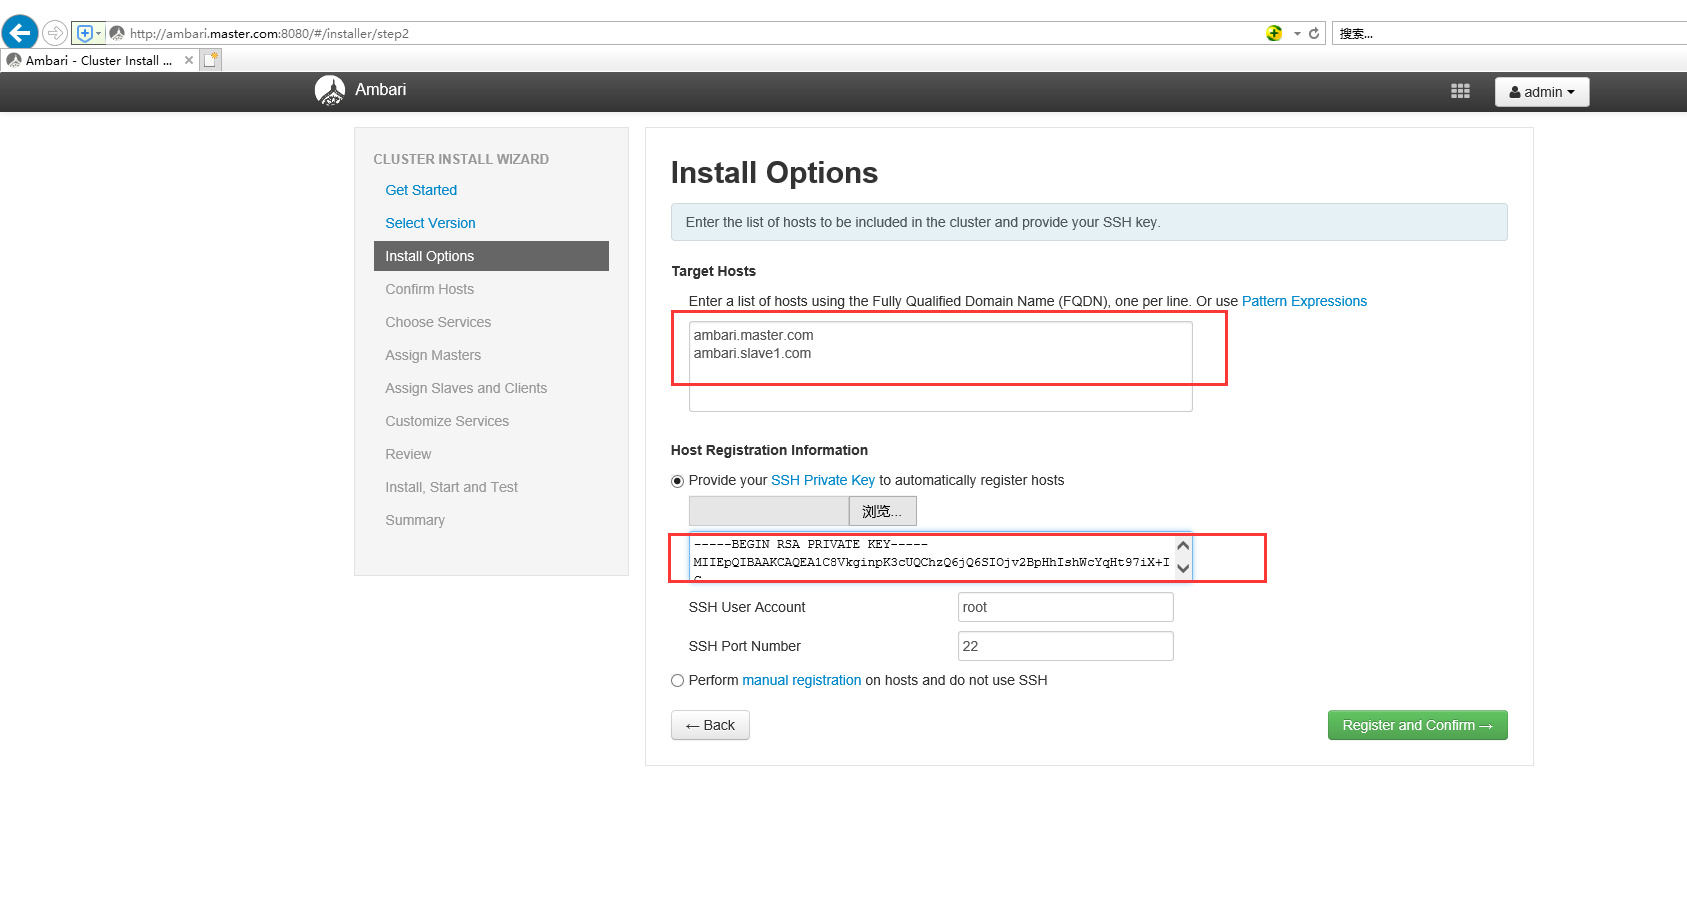
Task: Click the SSH Port Number field
Action: click(1065, 646)
